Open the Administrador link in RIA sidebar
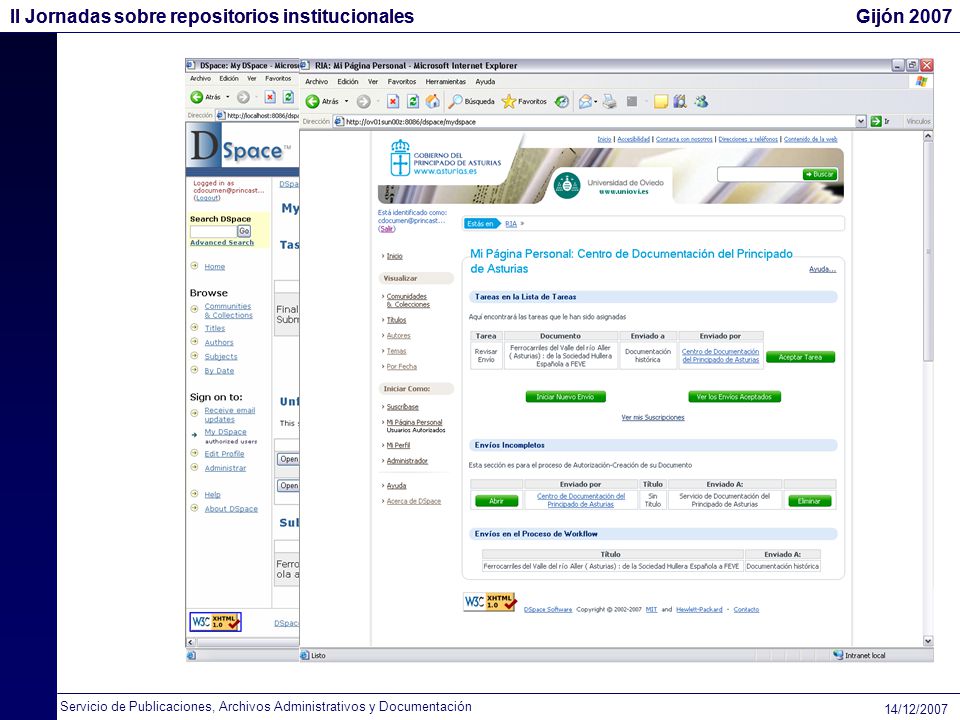Image resolution: width=960 pixels, height=720 pixels. coord(407,461)
